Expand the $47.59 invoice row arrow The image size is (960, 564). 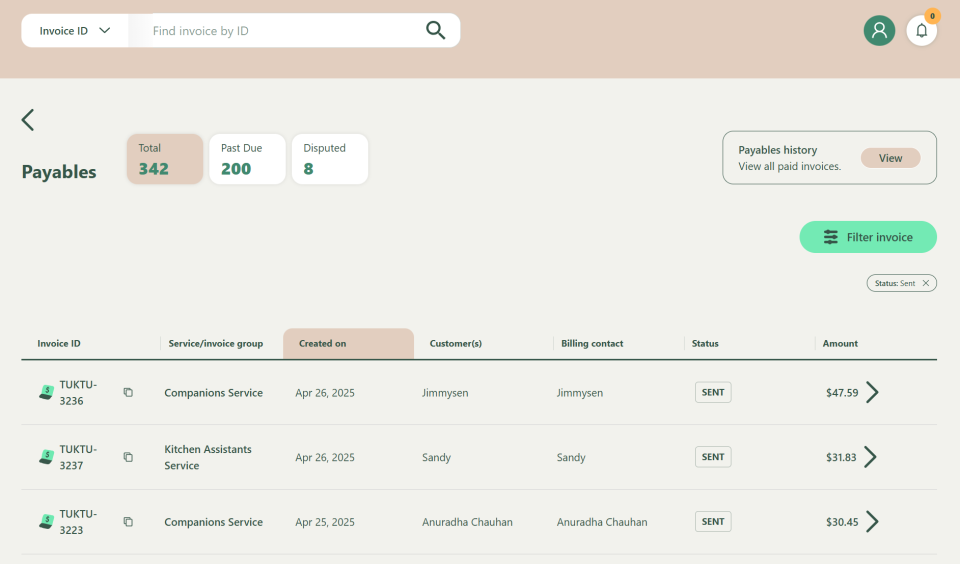tap(872, 392)
